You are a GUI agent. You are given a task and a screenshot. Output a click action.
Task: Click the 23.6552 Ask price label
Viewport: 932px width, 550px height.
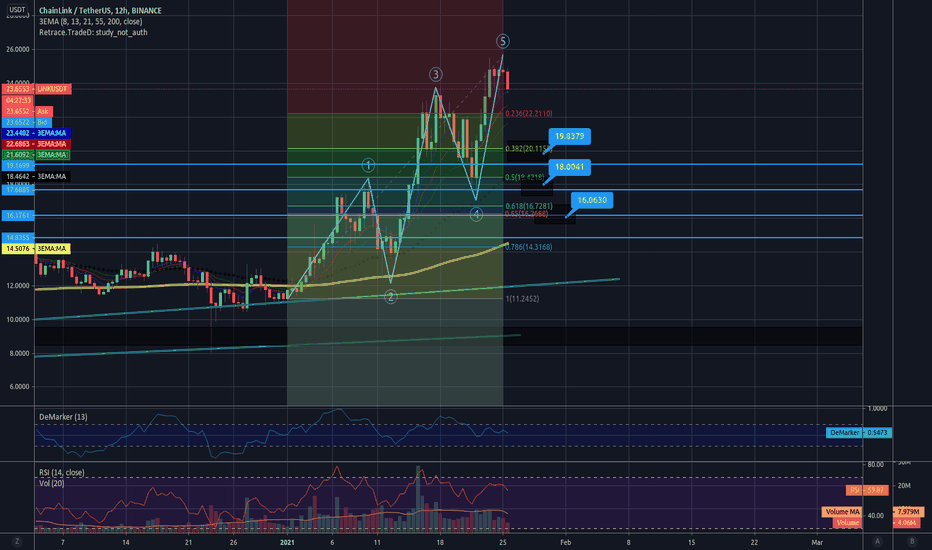(27, 111)
